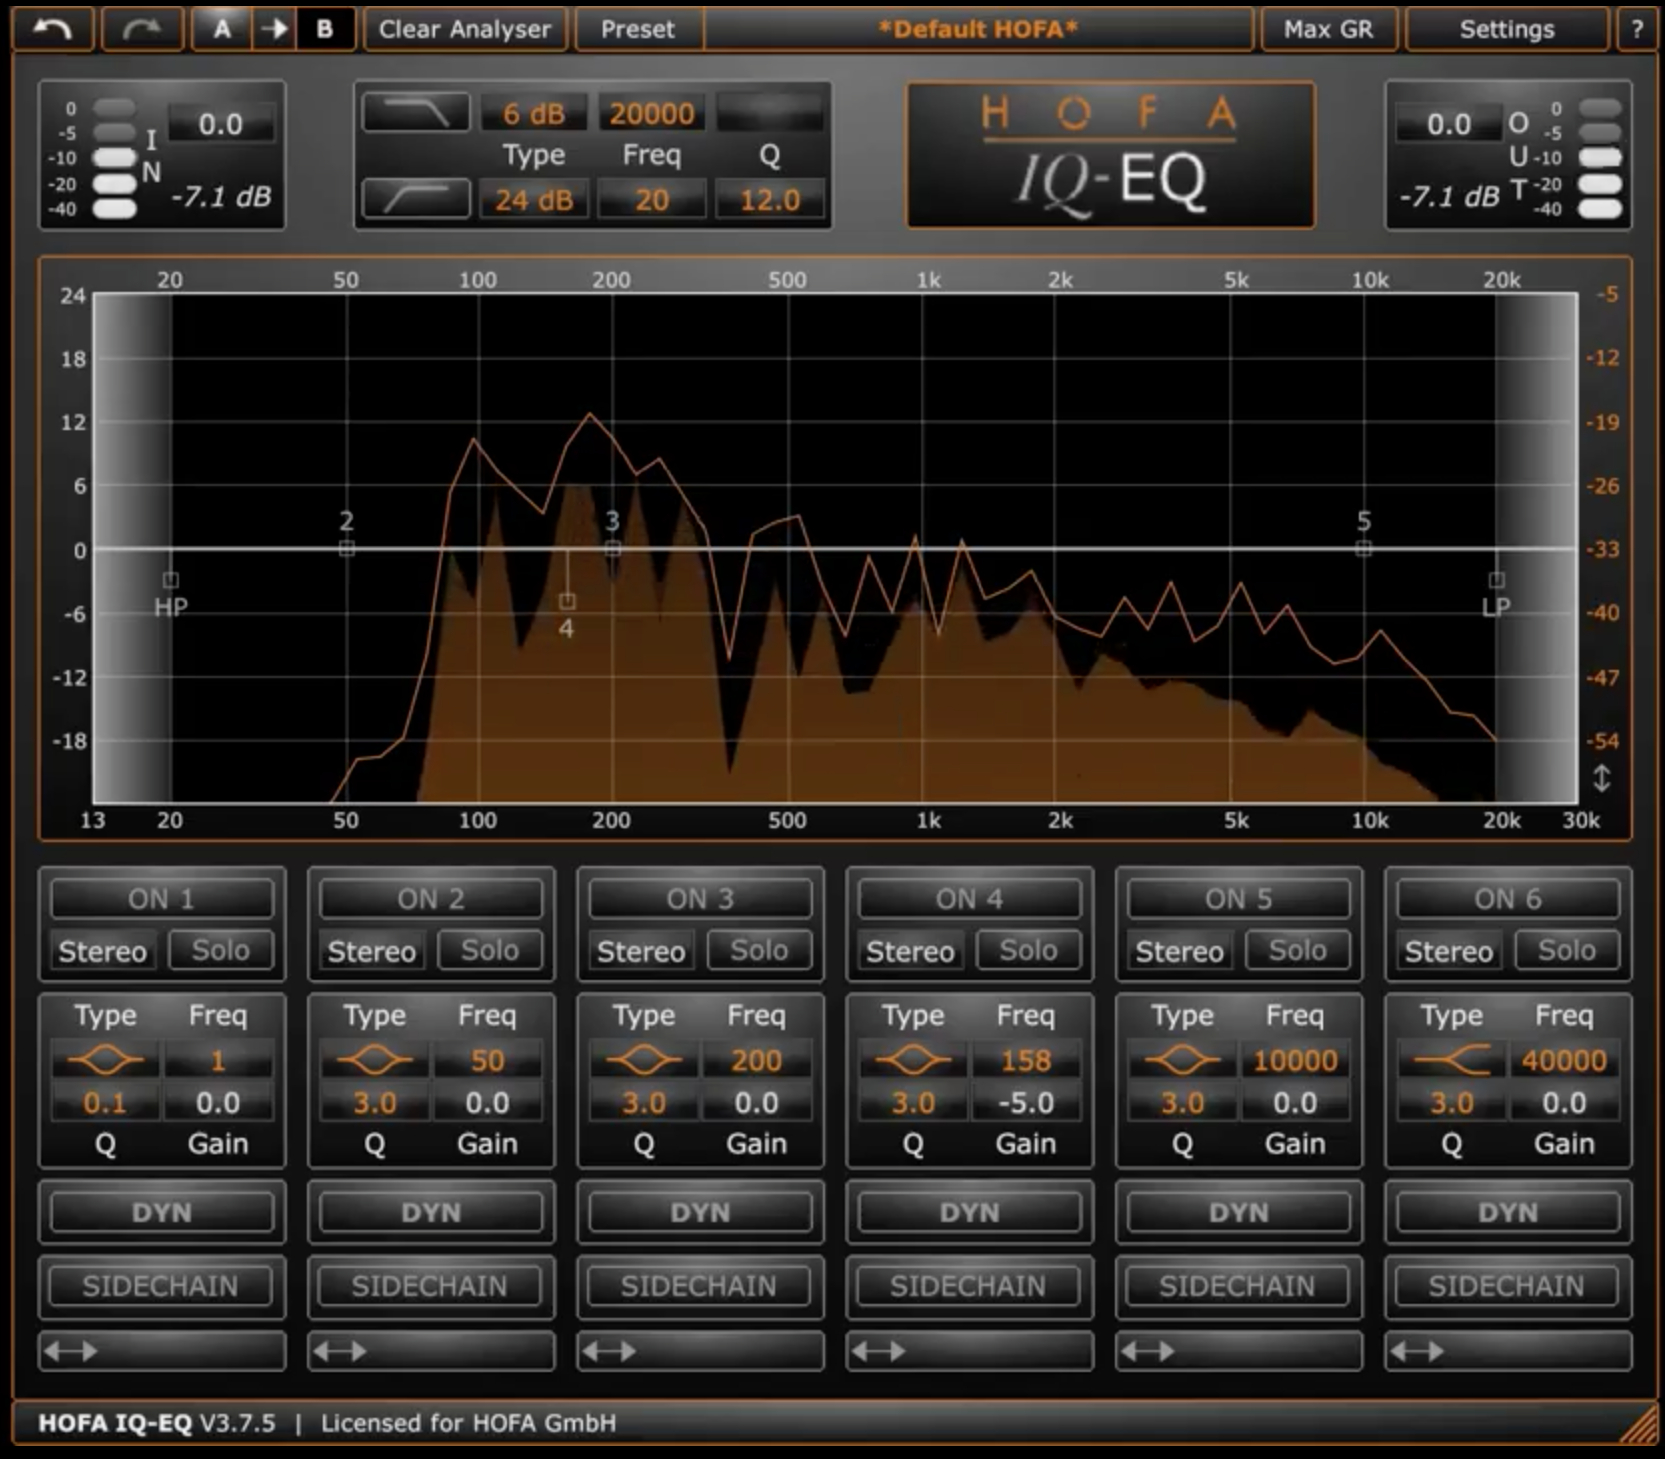This screenshot has width=1665, height=1459.
Task: Click band 1 bell filter type icon
Action: point(105,1060)
